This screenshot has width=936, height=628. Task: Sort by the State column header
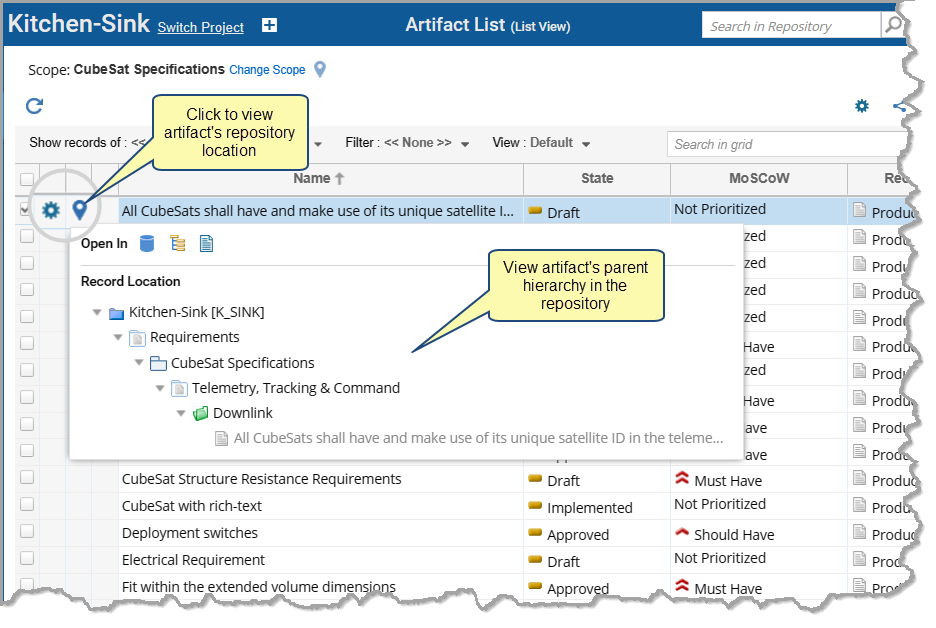click(x=597, y=178)
